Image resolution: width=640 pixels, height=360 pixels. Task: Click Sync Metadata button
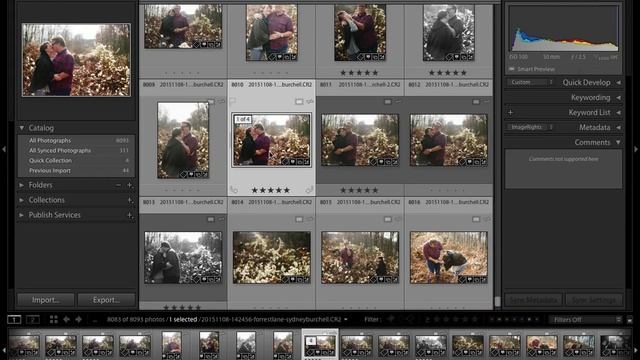pyautogui.click(x=533, y=300)
